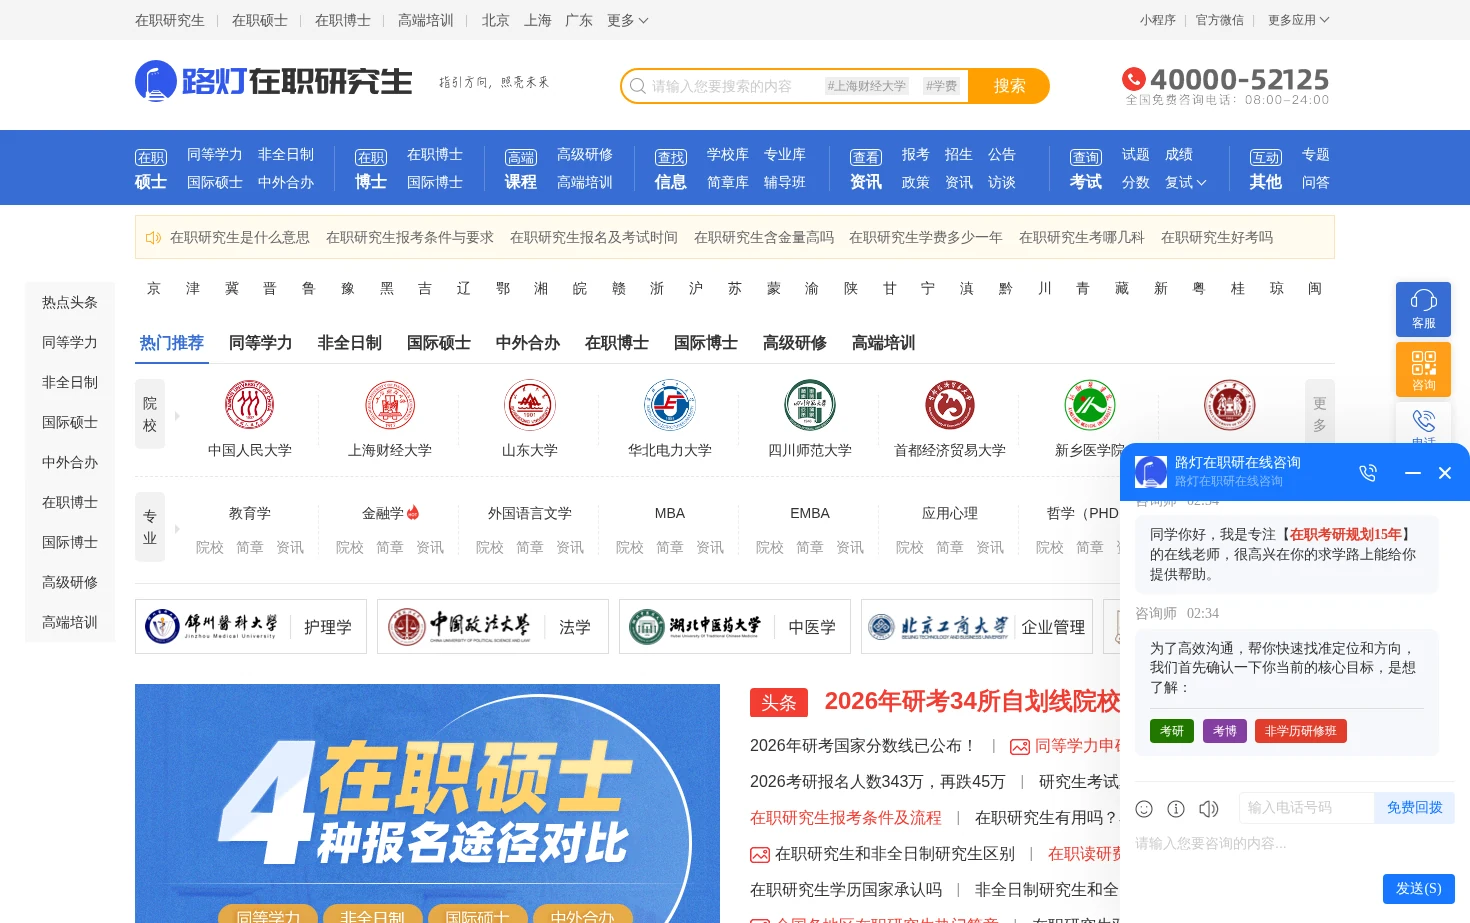Expand the 院校 row arrow
1470x923 pixels.
click(x=177, y=415)
